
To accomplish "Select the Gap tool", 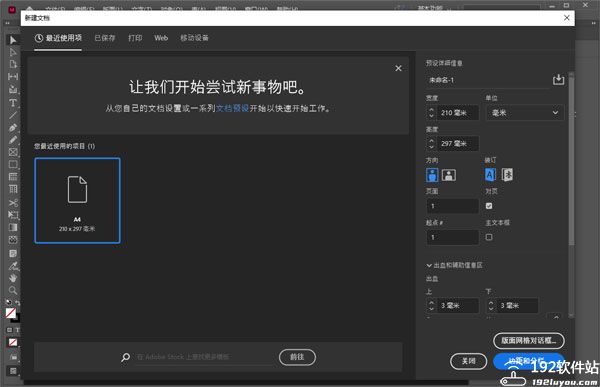I will tap(13, 77).
